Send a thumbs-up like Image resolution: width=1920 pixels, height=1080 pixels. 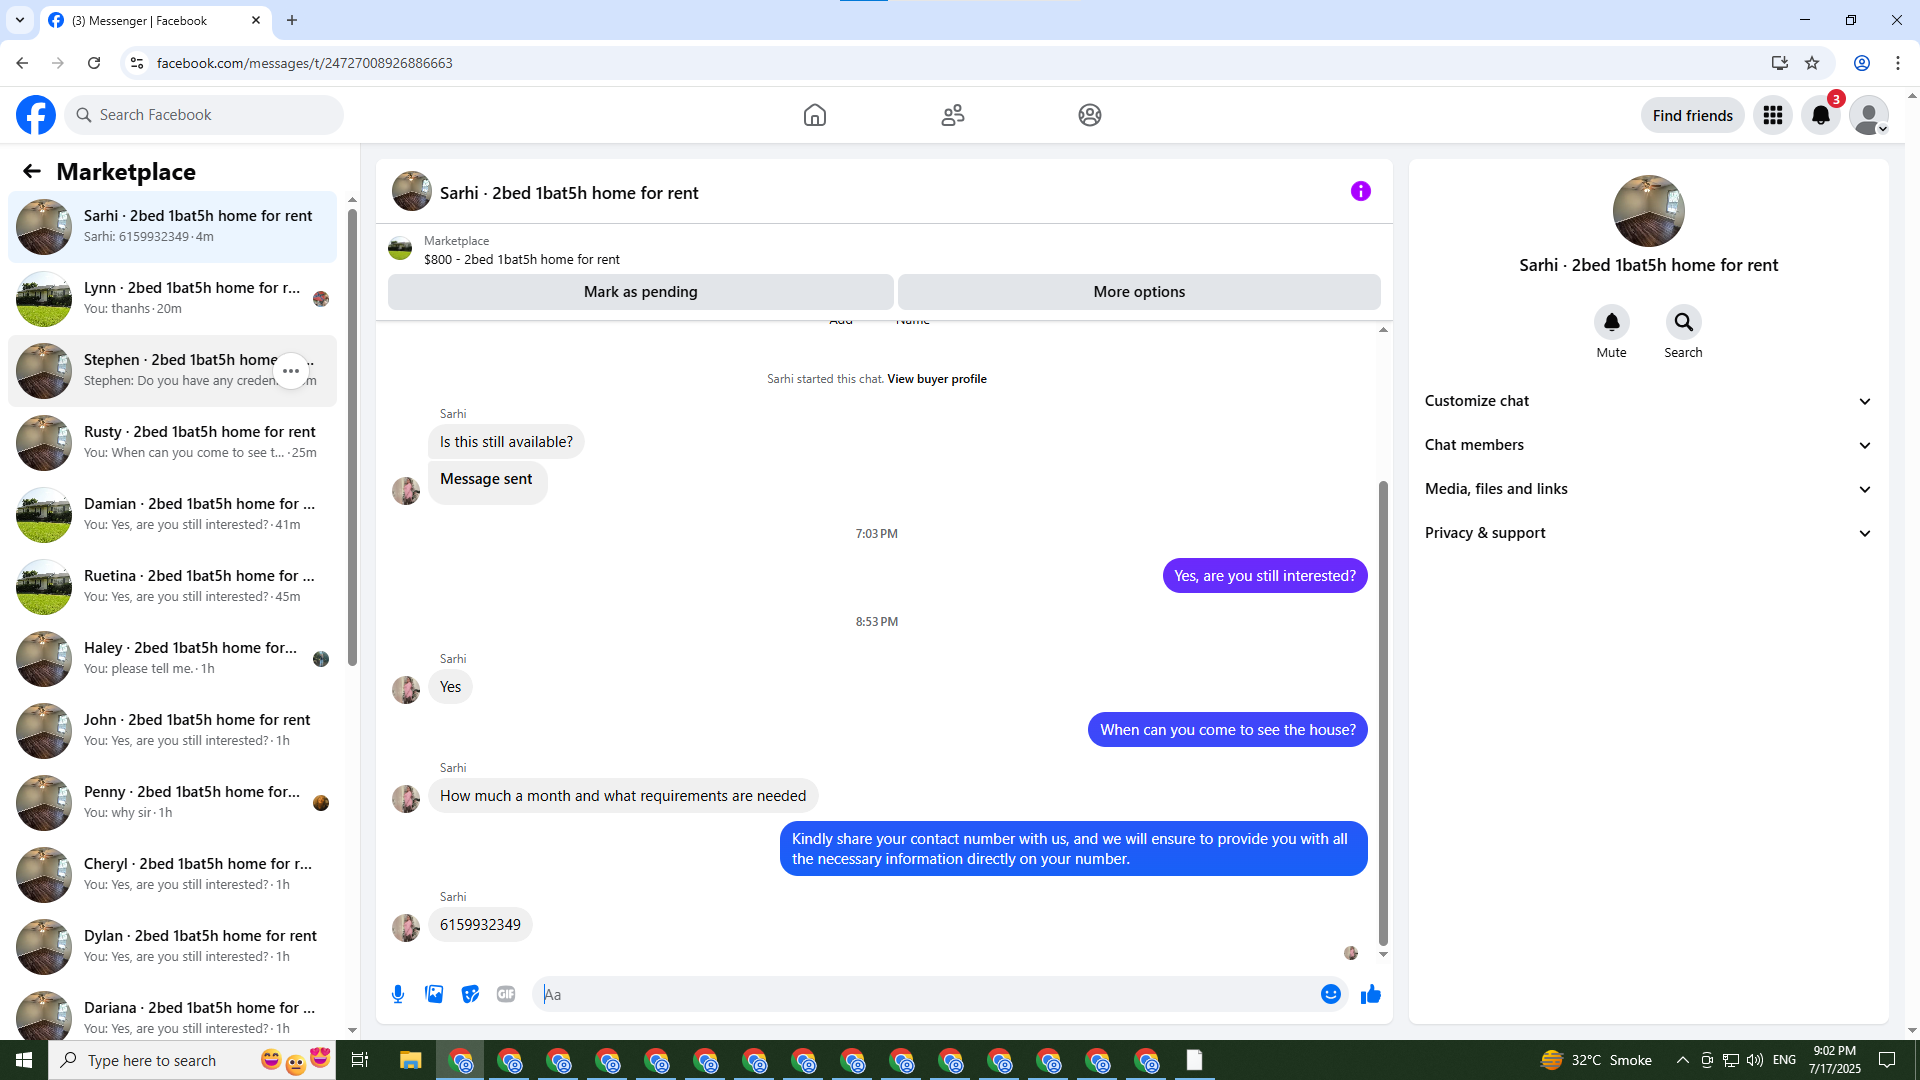pos(1371,994)
